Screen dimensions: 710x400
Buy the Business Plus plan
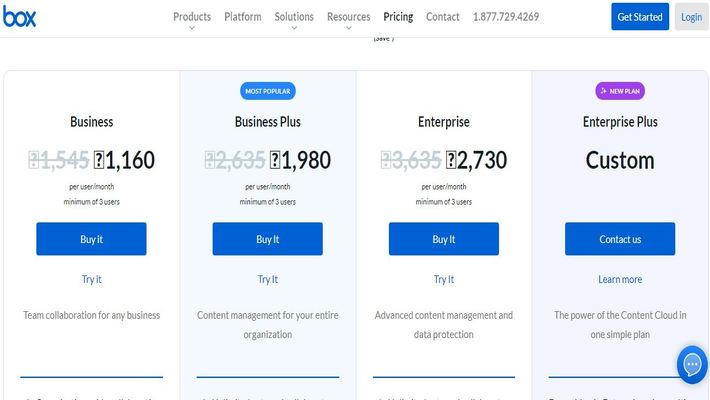click(268, 239)
